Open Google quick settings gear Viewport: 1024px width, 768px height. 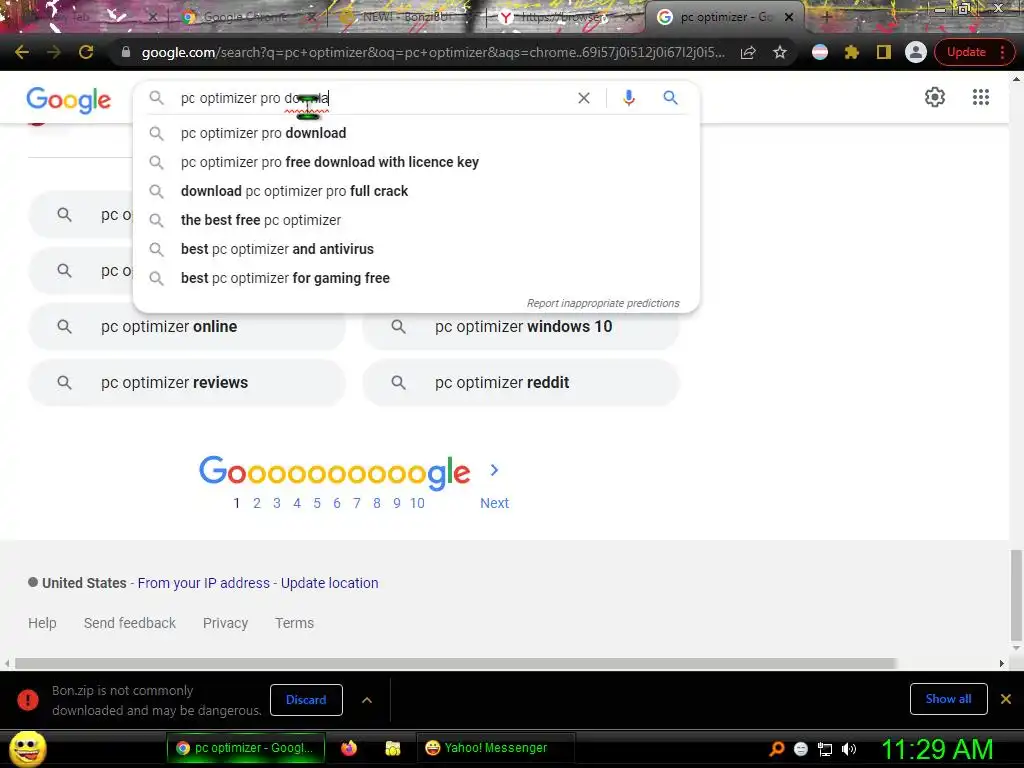(935, 97)
